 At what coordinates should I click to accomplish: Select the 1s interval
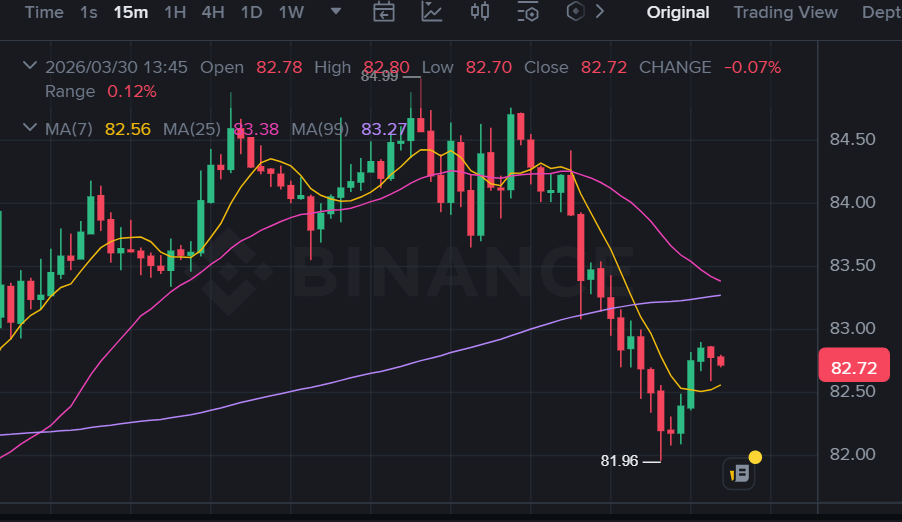pos(89,12)
